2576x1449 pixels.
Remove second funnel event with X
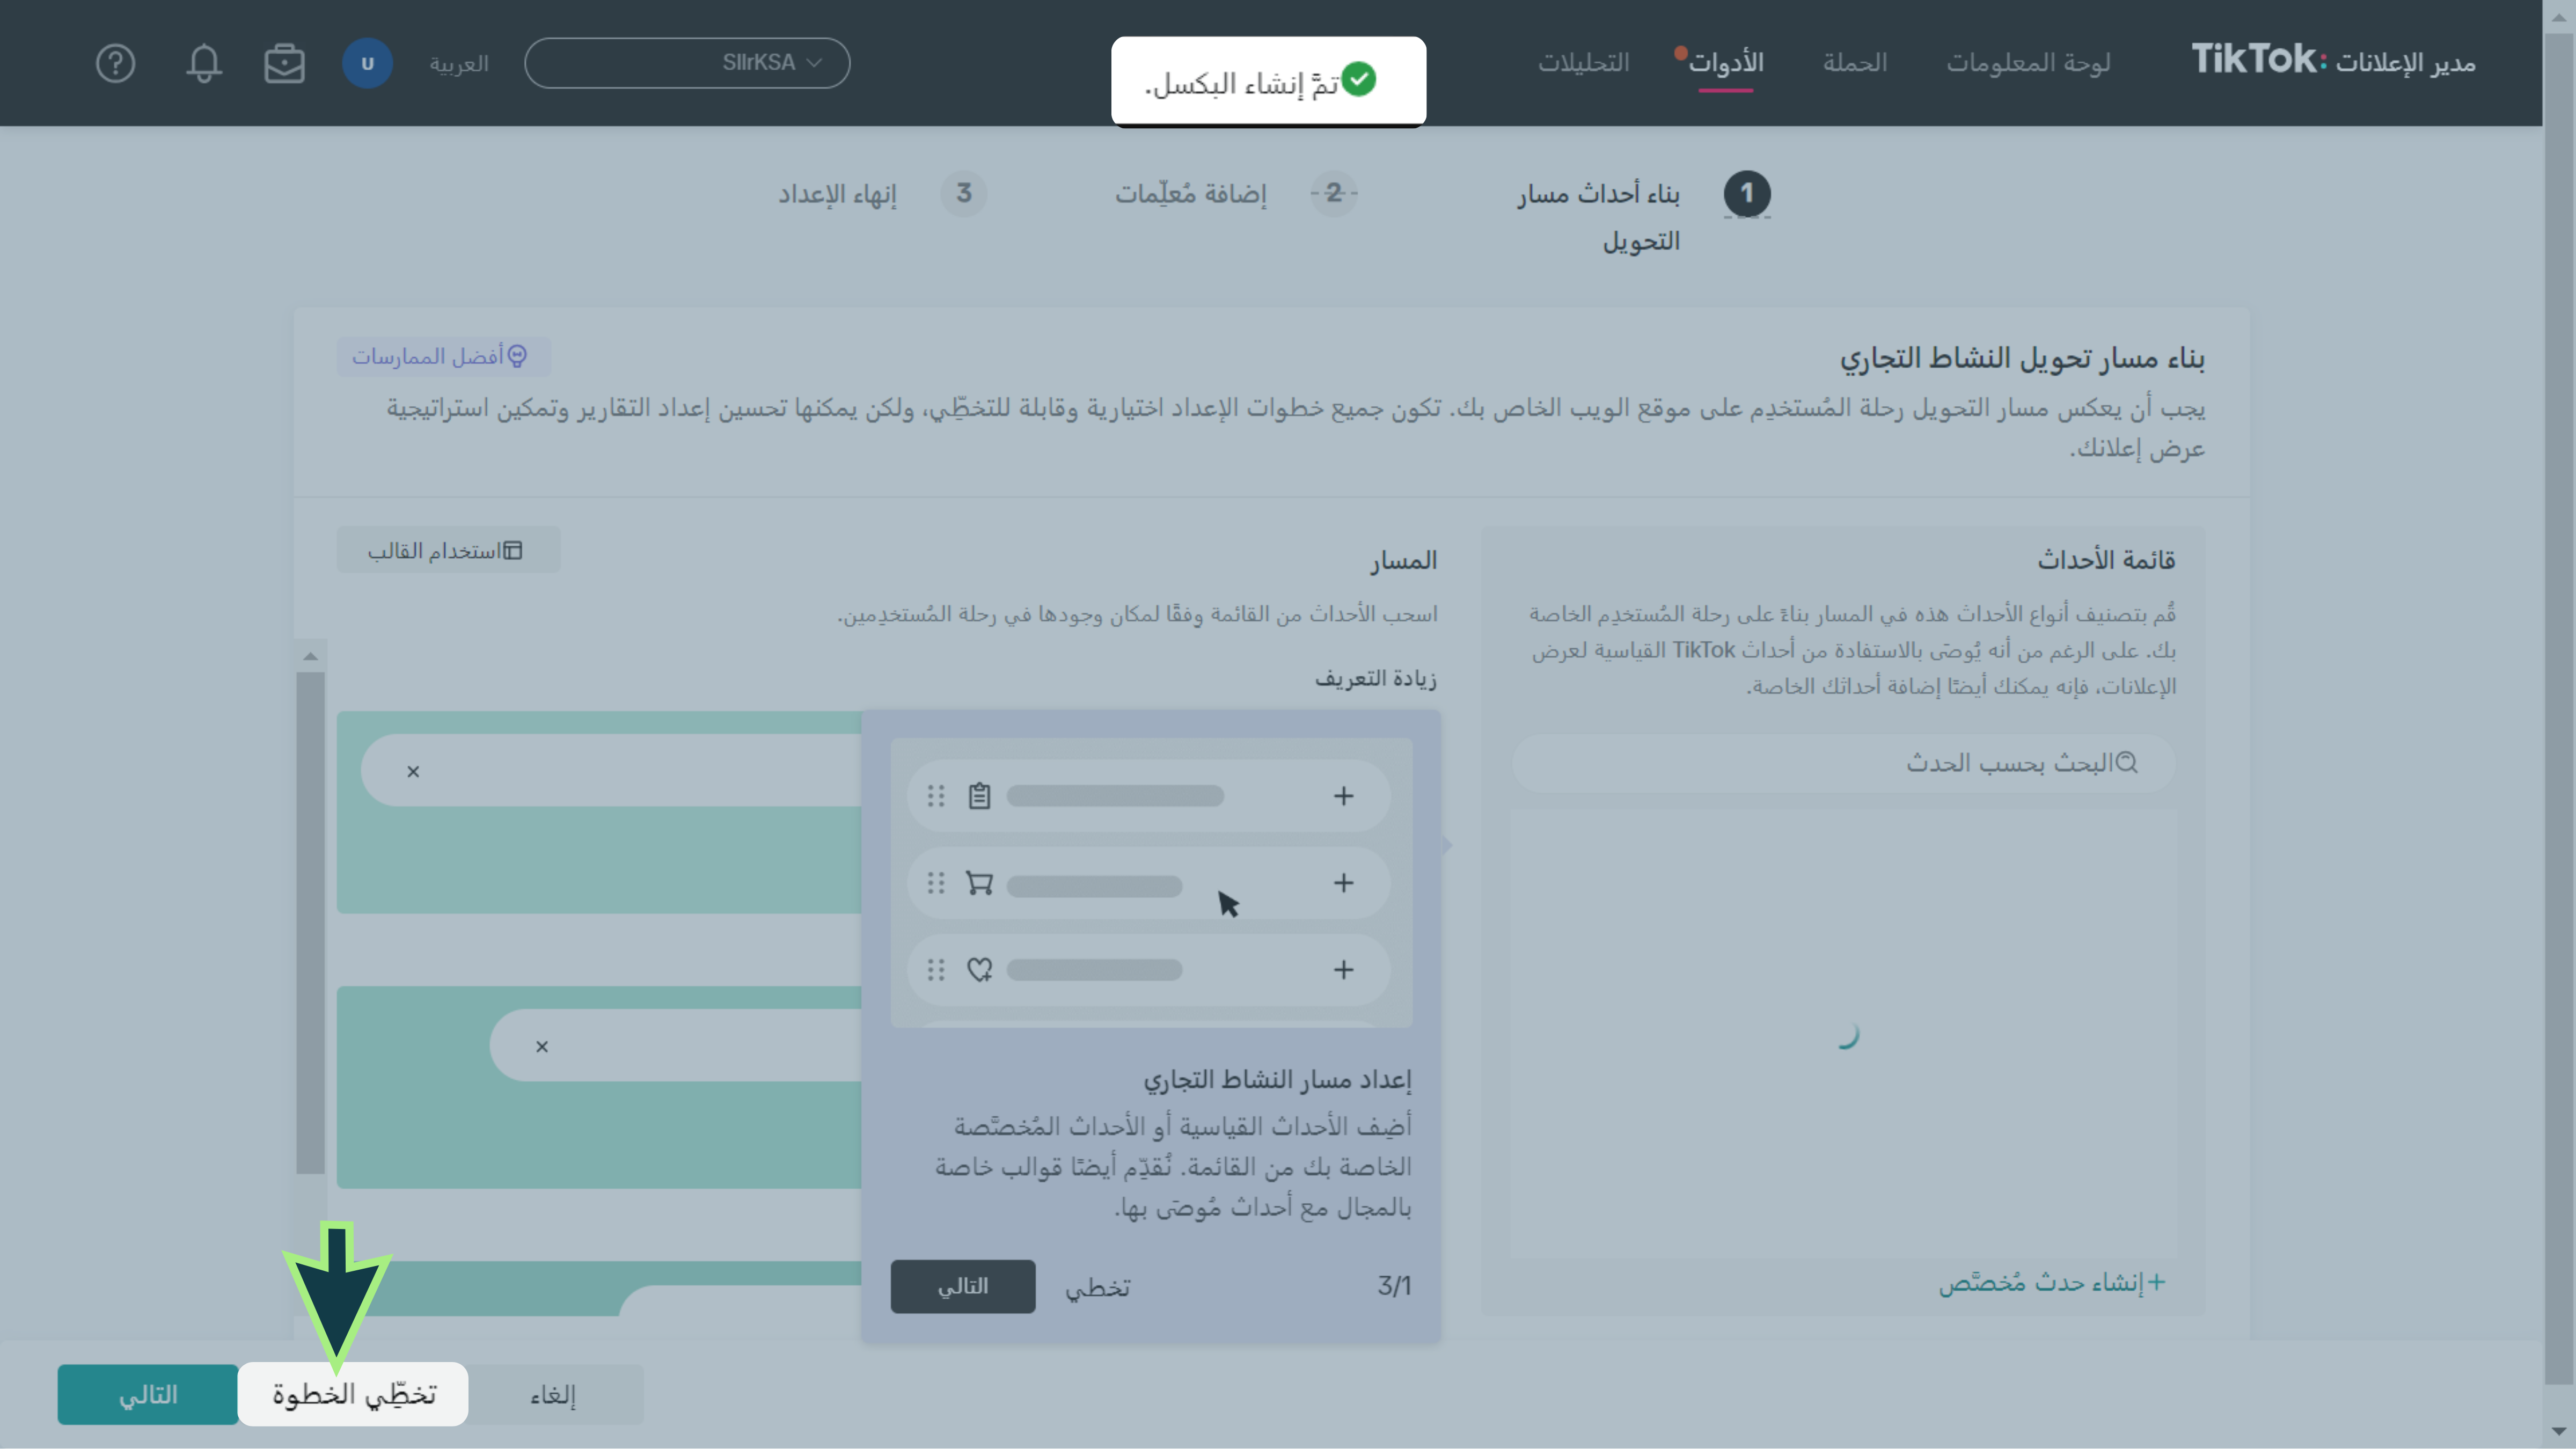[542, 1046]
